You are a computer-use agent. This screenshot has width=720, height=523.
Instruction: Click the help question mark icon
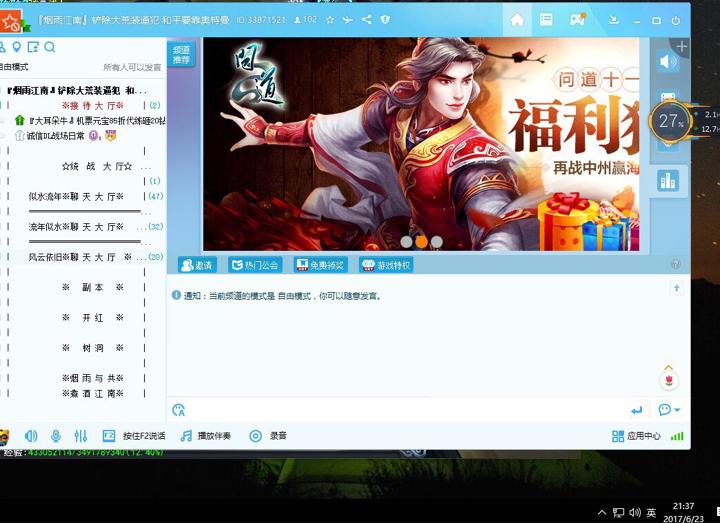point(675,264)
